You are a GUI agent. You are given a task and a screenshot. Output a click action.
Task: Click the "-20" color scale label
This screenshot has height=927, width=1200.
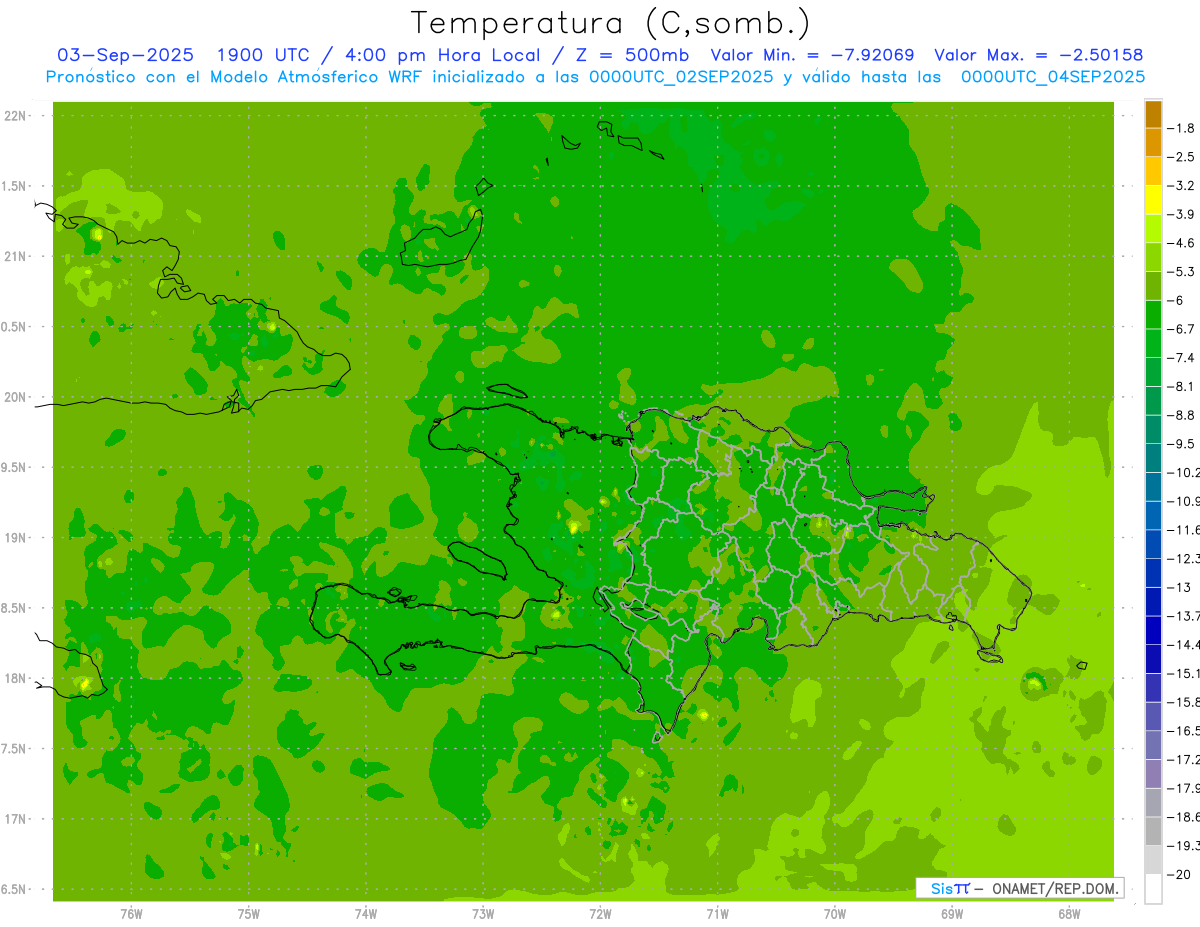click(x=1181, y=875)
